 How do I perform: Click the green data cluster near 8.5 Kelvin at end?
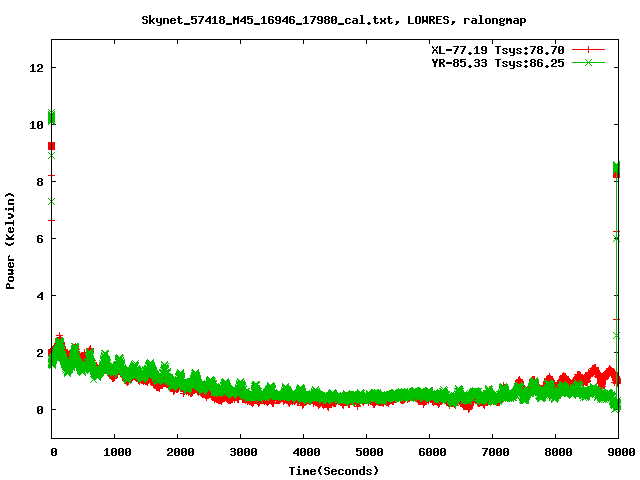click(x=616, y=168)
